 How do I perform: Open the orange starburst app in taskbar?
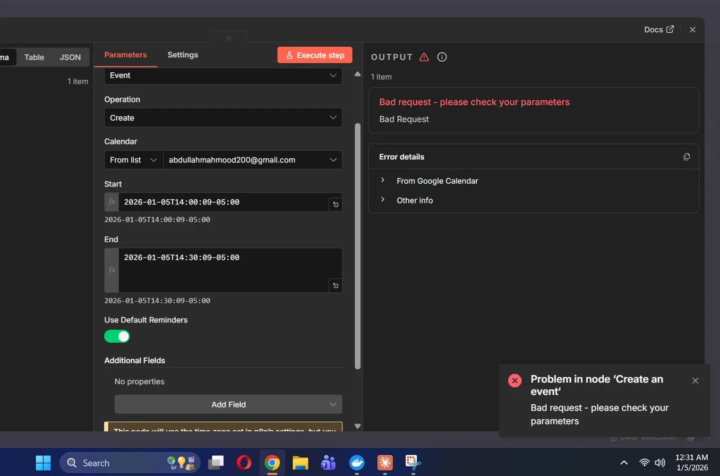385,463
